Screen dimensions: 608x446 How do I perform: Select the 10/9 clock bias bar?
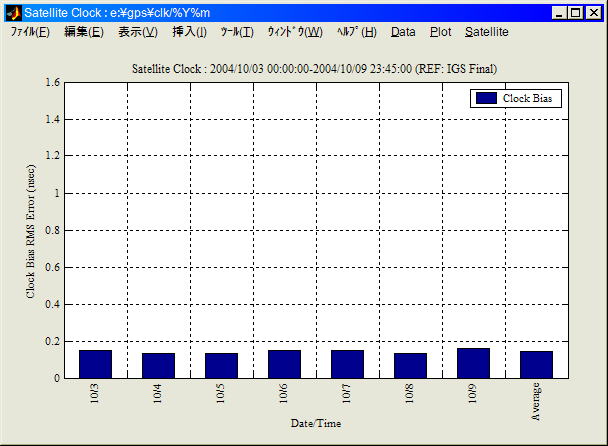(473, 363)
